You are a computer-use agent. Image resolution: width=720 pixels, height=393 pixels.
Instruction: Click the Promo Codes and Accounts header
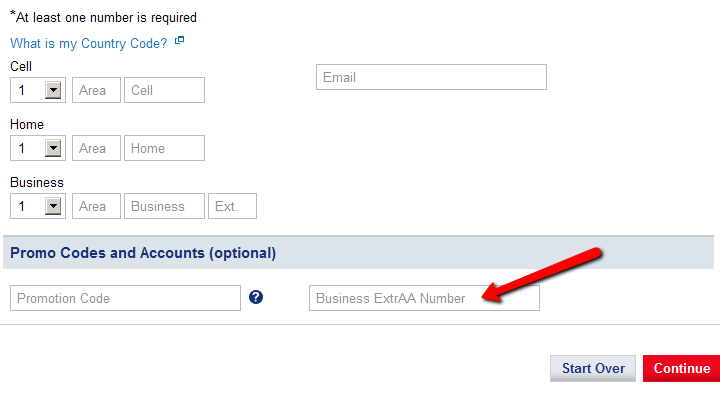click(x=143, y=253)
